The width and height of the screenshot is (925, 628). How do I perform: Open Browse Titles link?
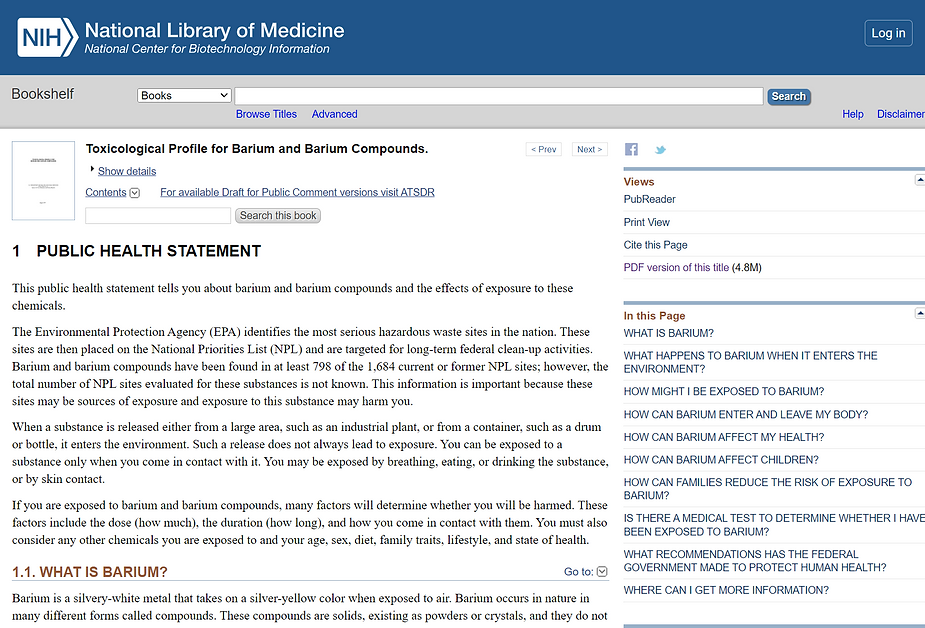point(266,114)
